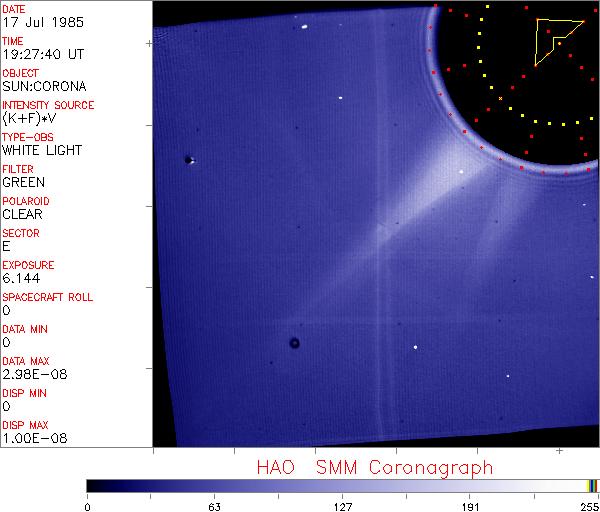Click the (K+F)*V intensity source value

pyautogui.click(x=30, y=118)
